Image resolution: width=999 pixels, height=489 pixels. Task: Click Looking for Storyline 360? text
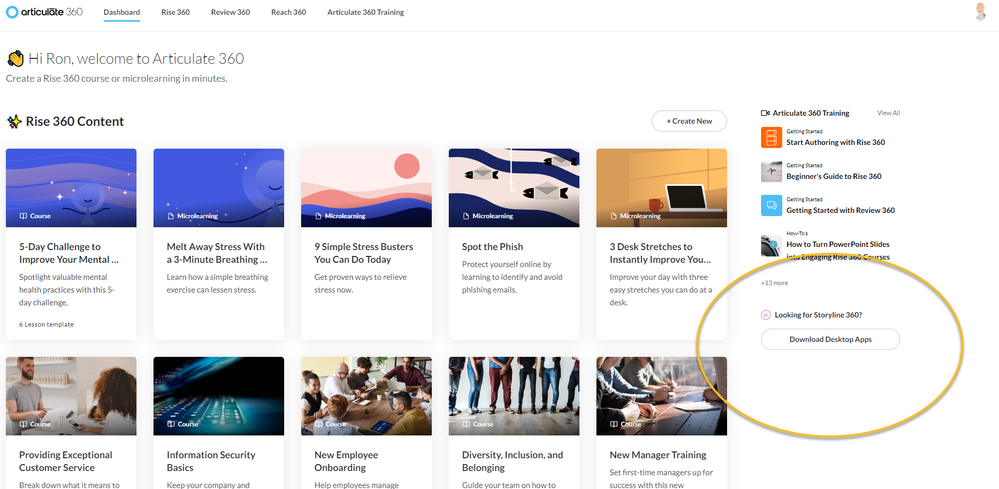point(818,315)
